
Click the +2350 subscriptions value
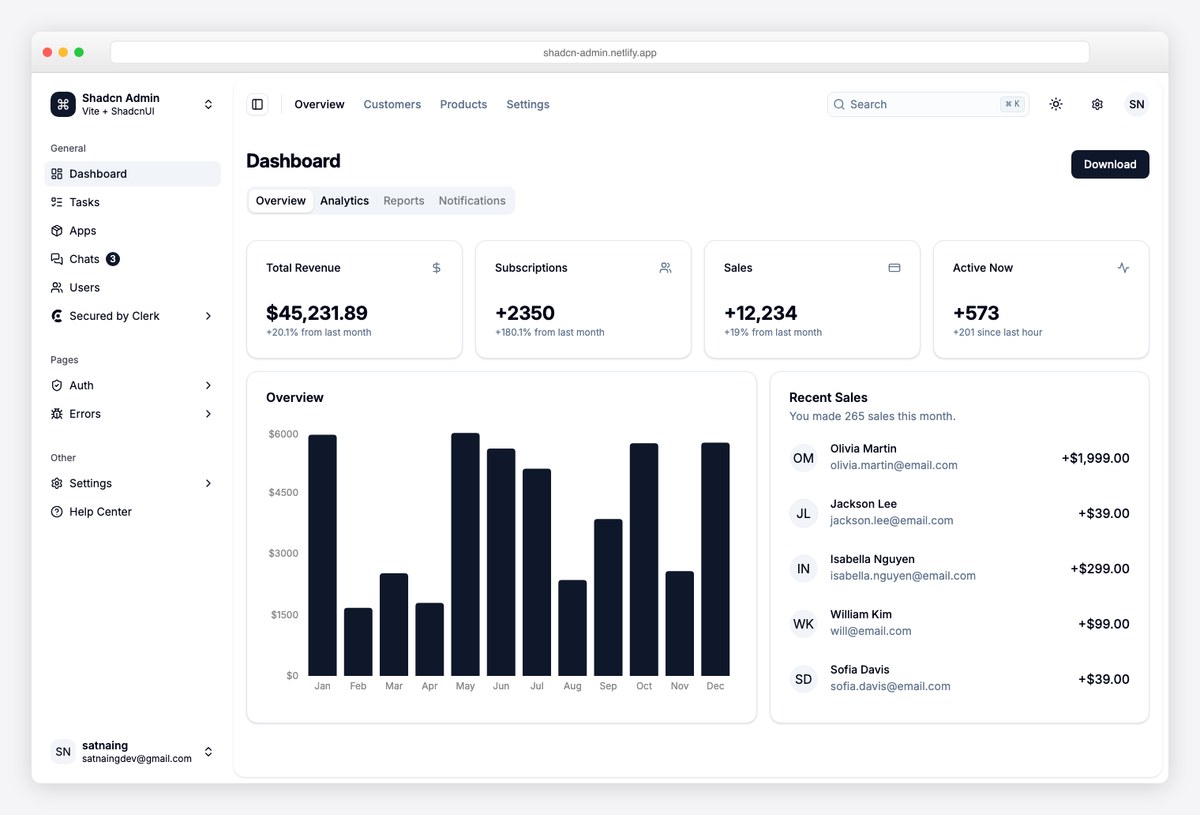[x=525, y=313]
